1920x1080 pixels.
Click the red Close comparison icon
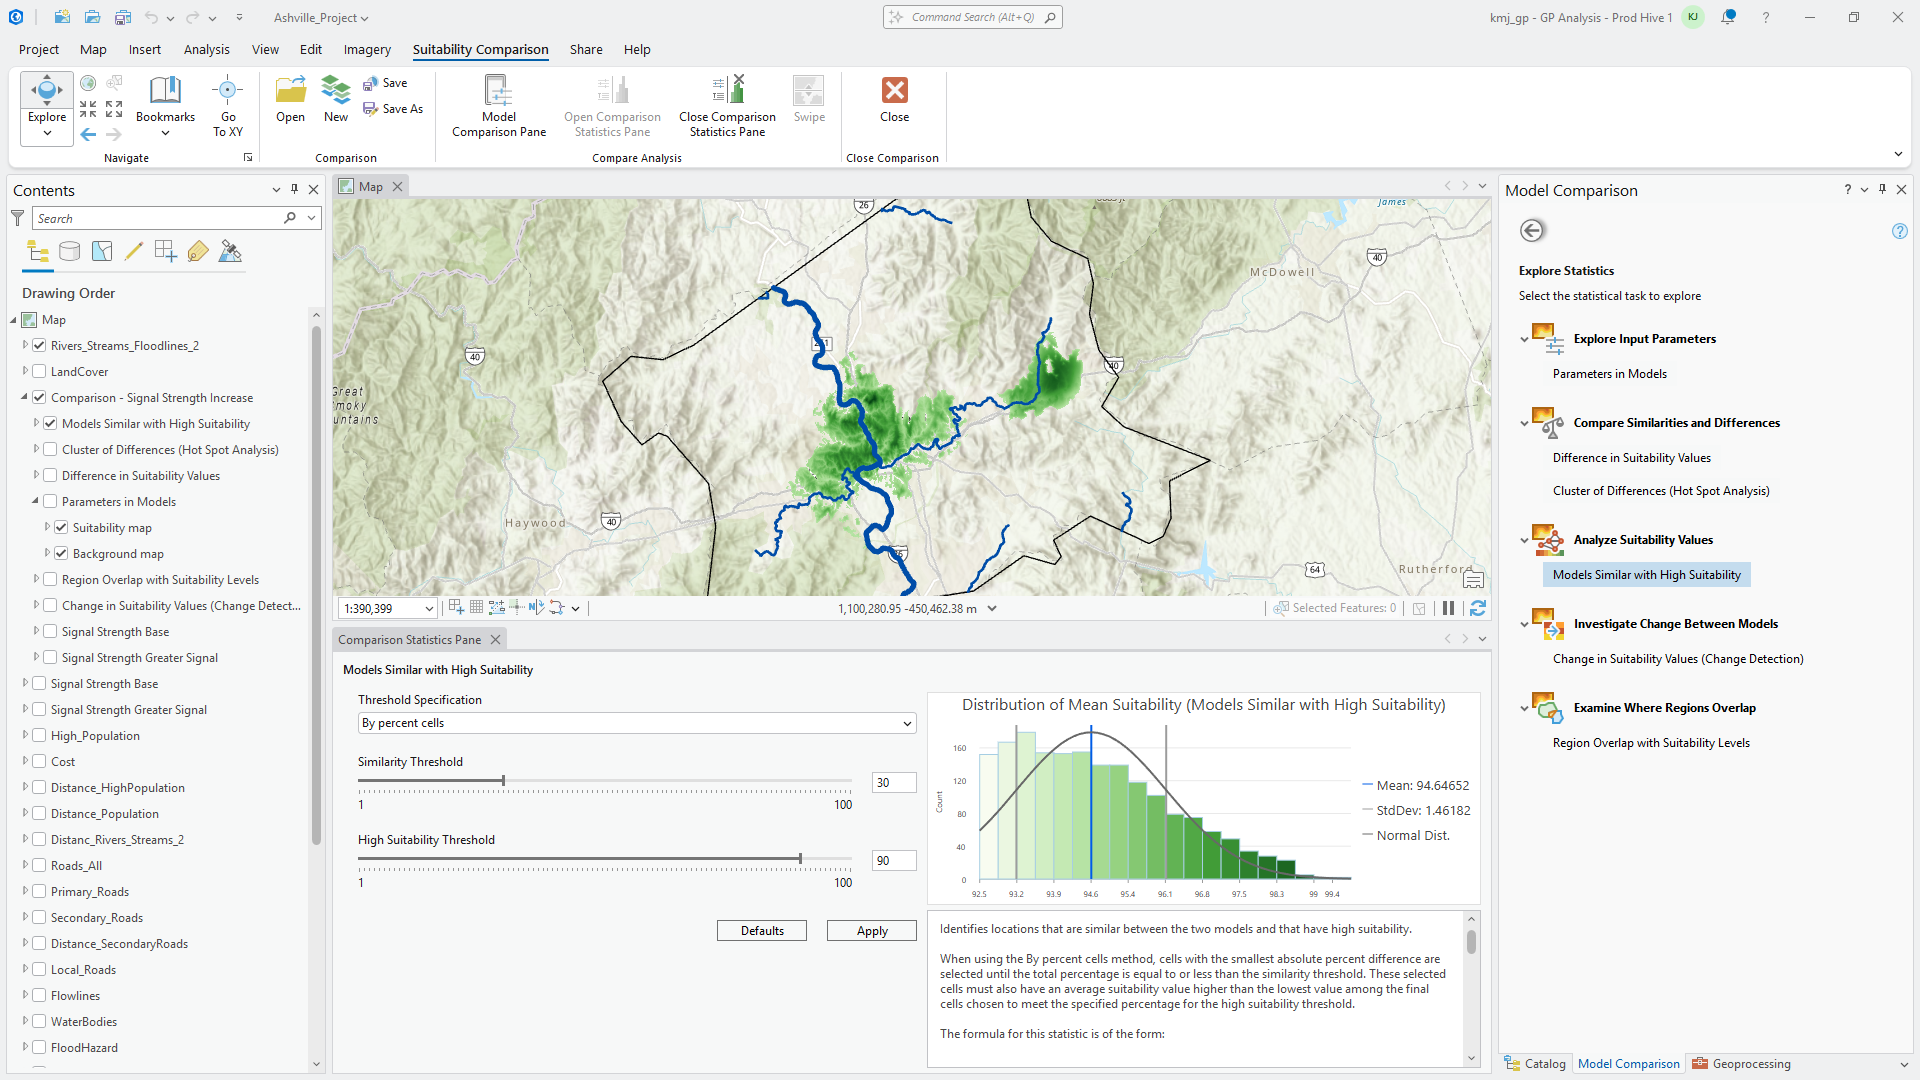[894, 91]
